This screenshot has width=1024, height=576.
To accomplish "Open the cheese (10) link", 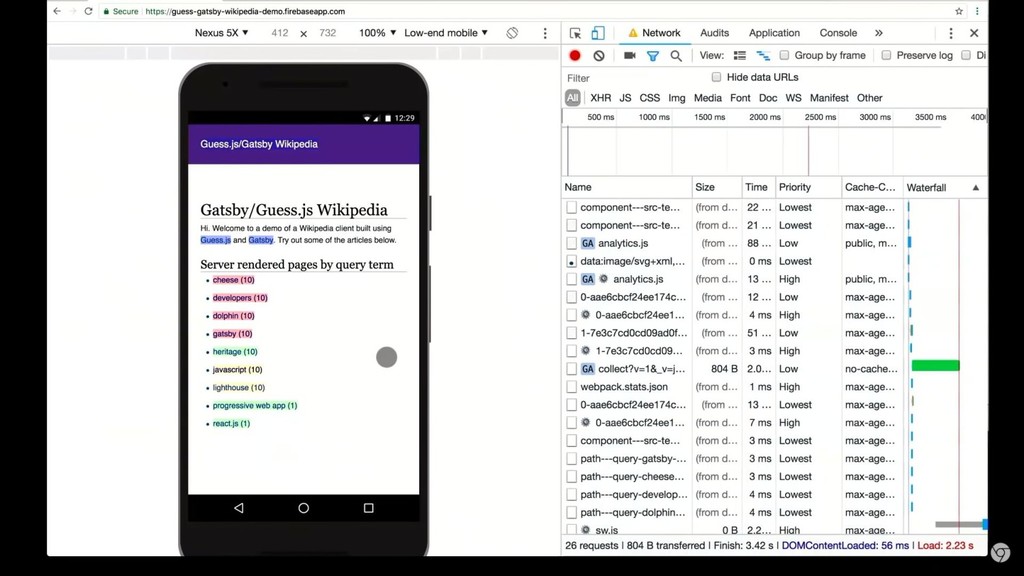I will tap(233, 280).
